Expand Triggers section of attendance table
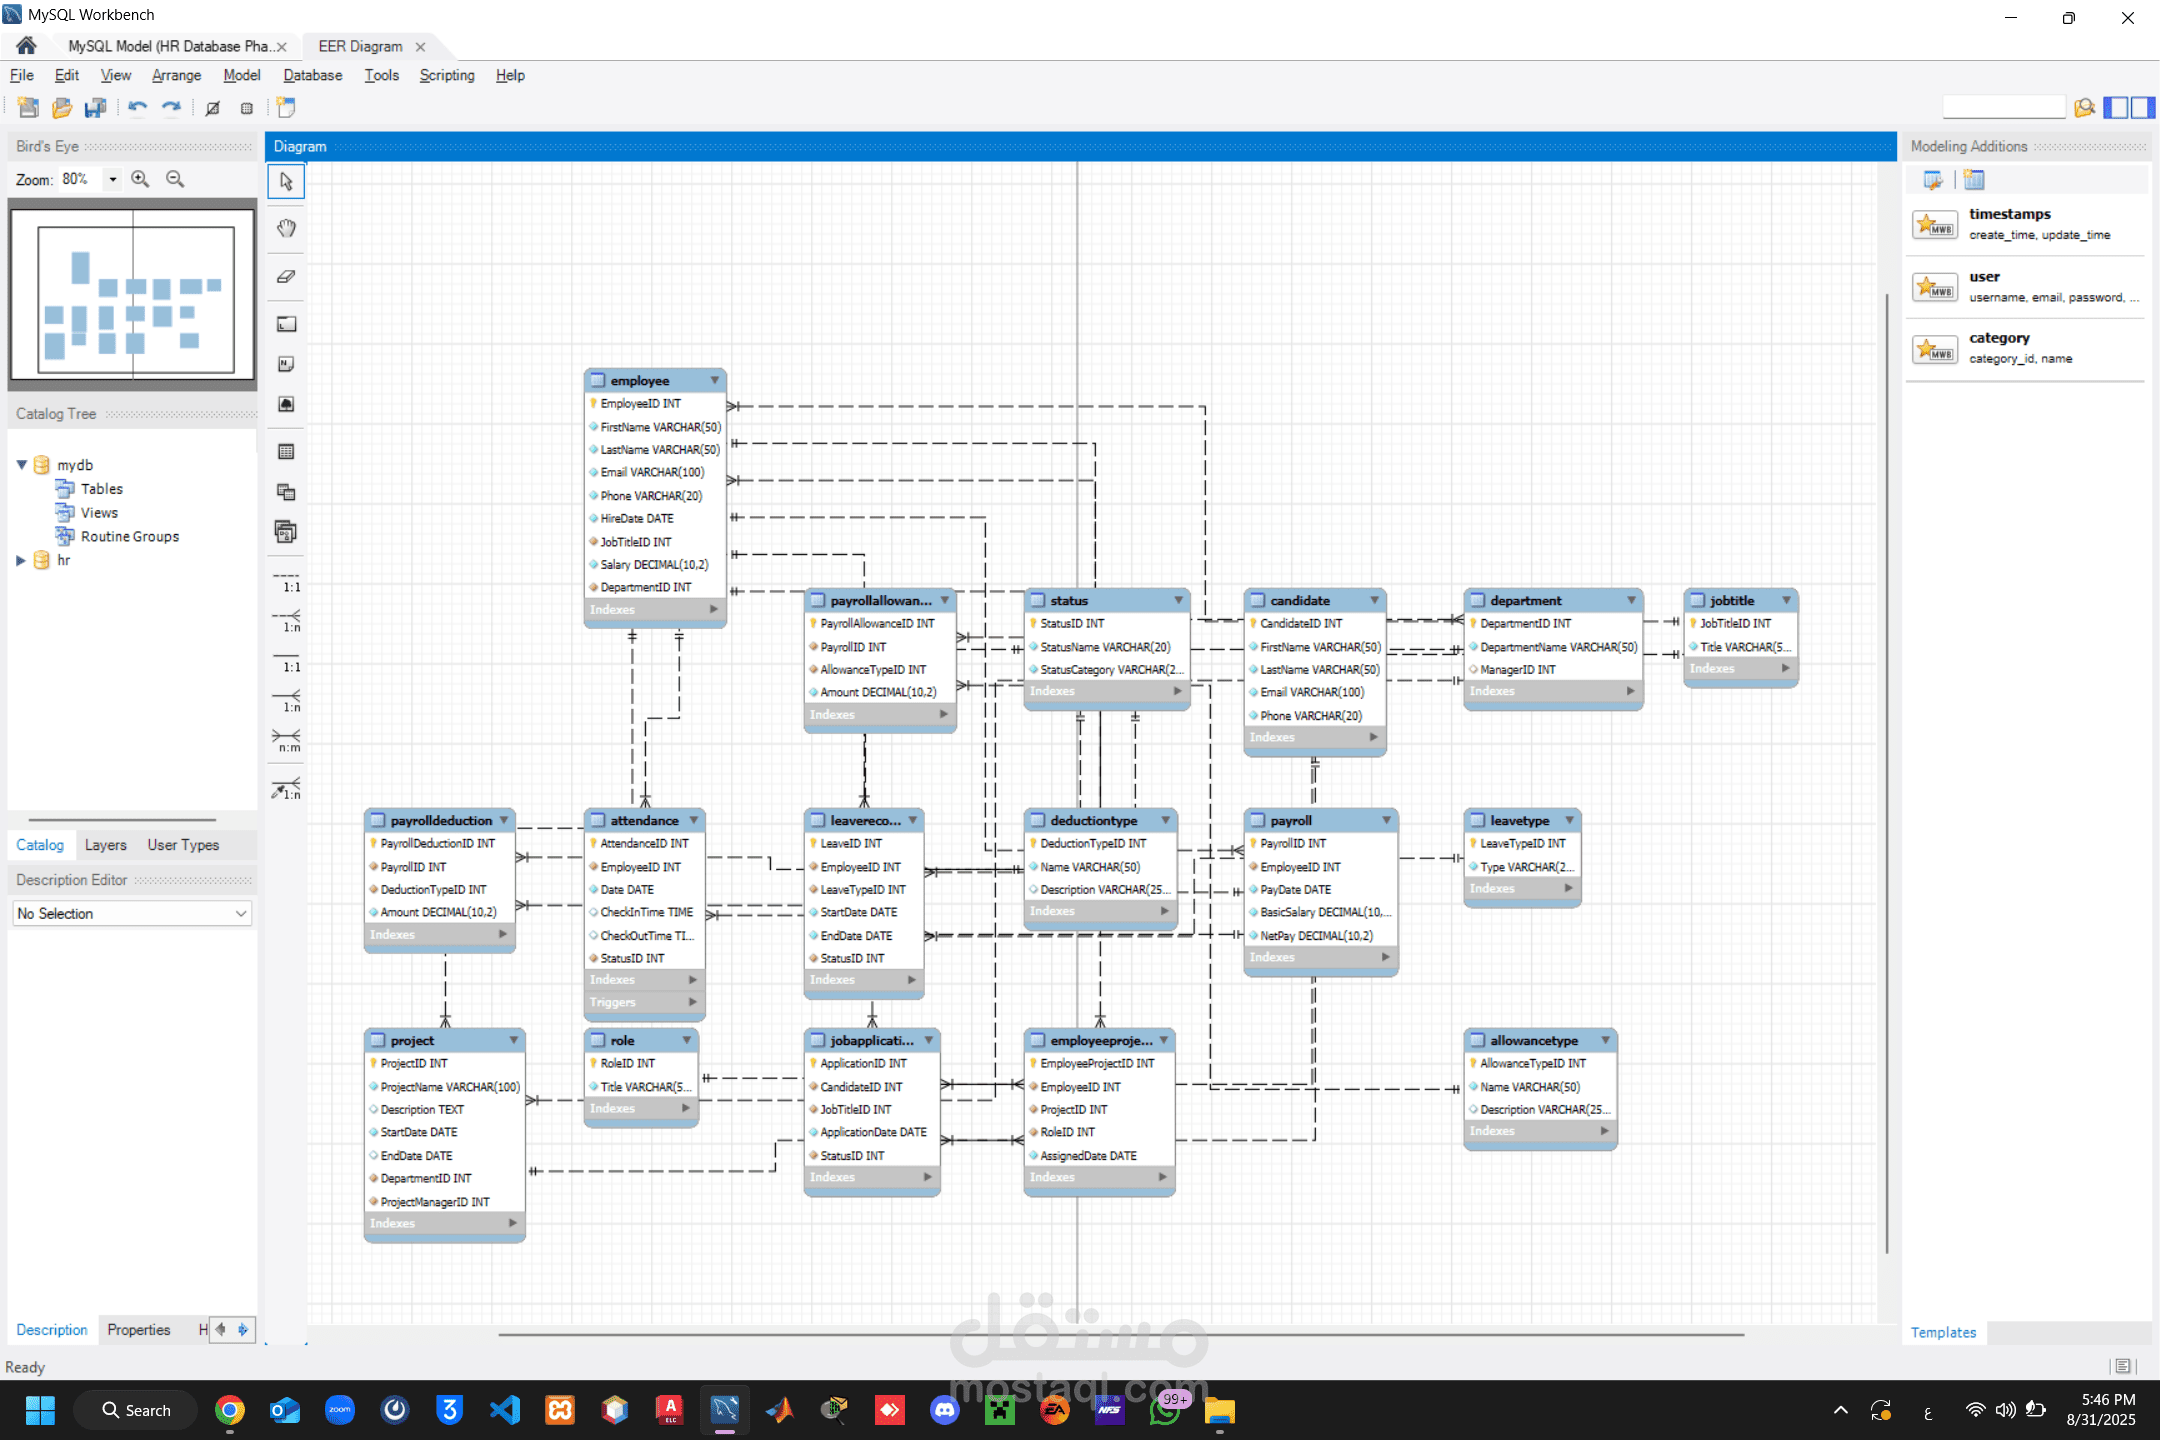This screenshot has width=2160, height=1440. [x=692, y=1002]
